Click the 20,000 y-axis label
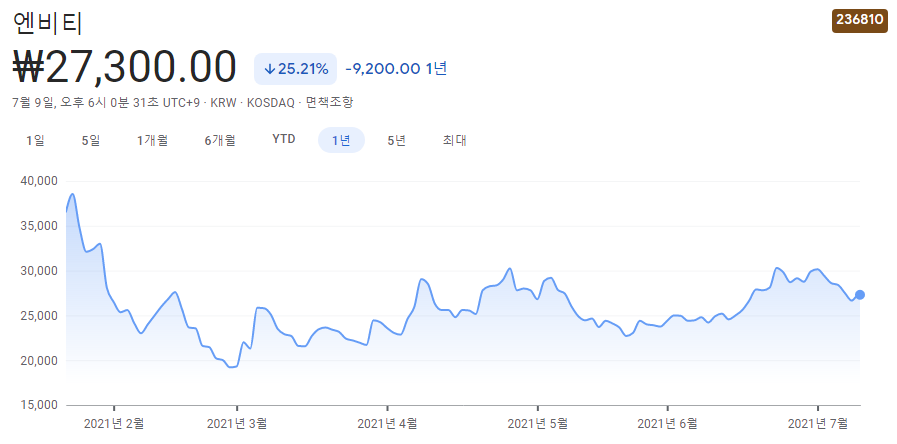897x444 pixels. pos(39,361)
